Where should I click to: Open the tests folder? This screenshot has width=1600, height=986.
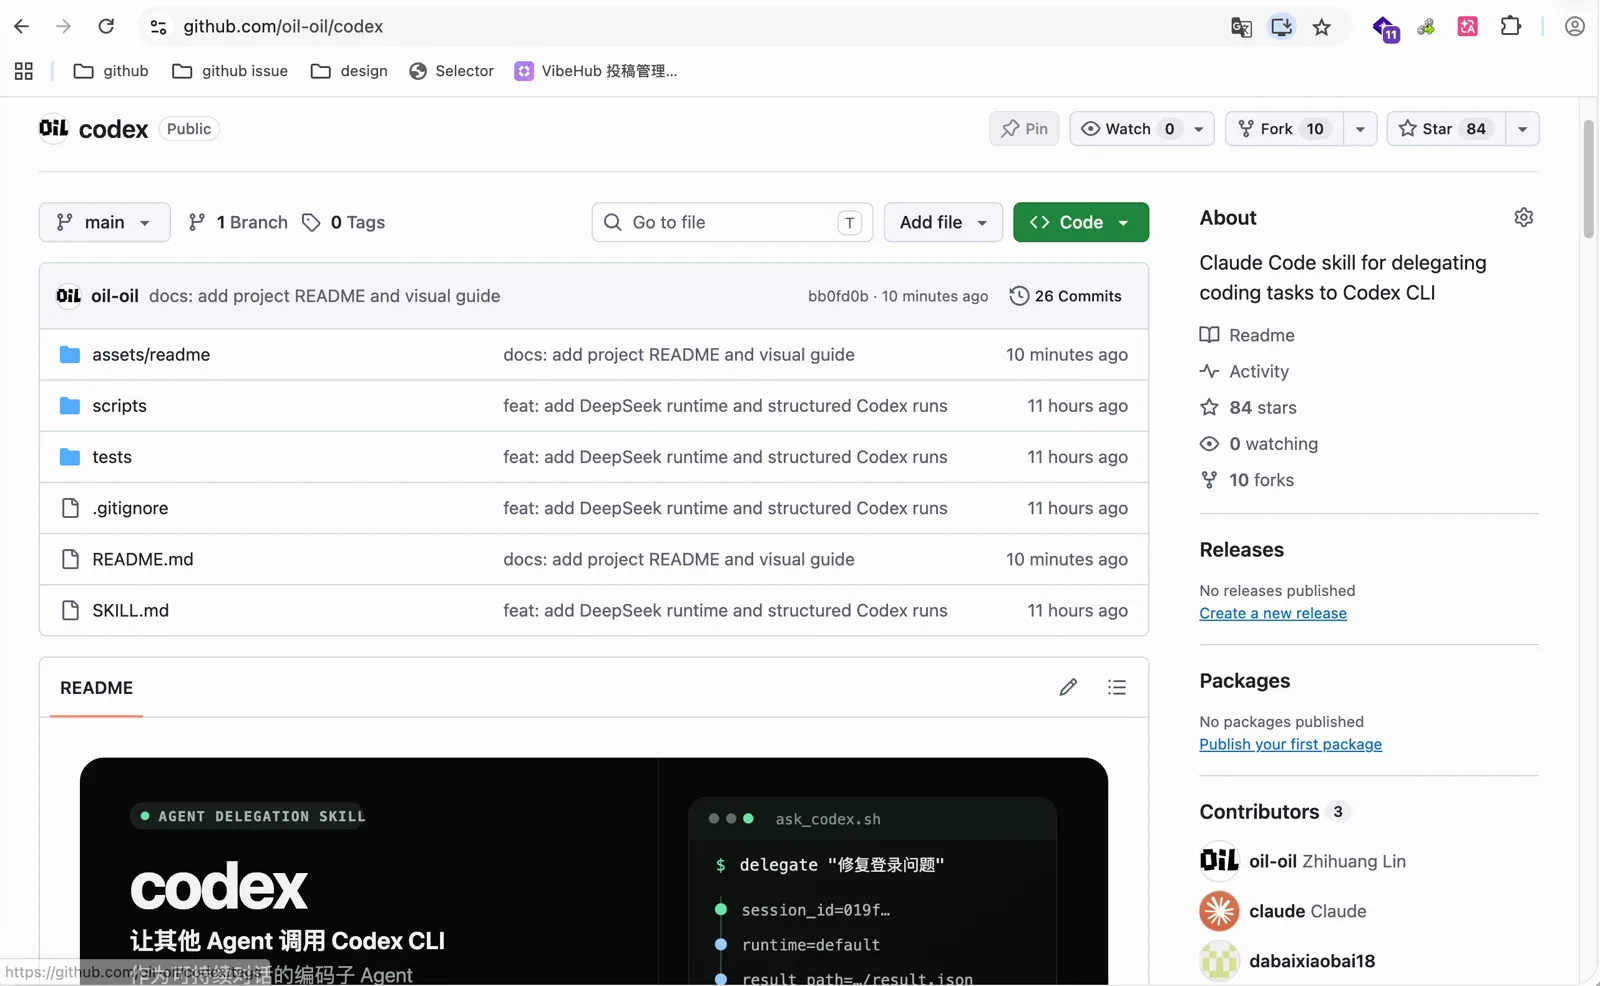click(x=112, y=457)
